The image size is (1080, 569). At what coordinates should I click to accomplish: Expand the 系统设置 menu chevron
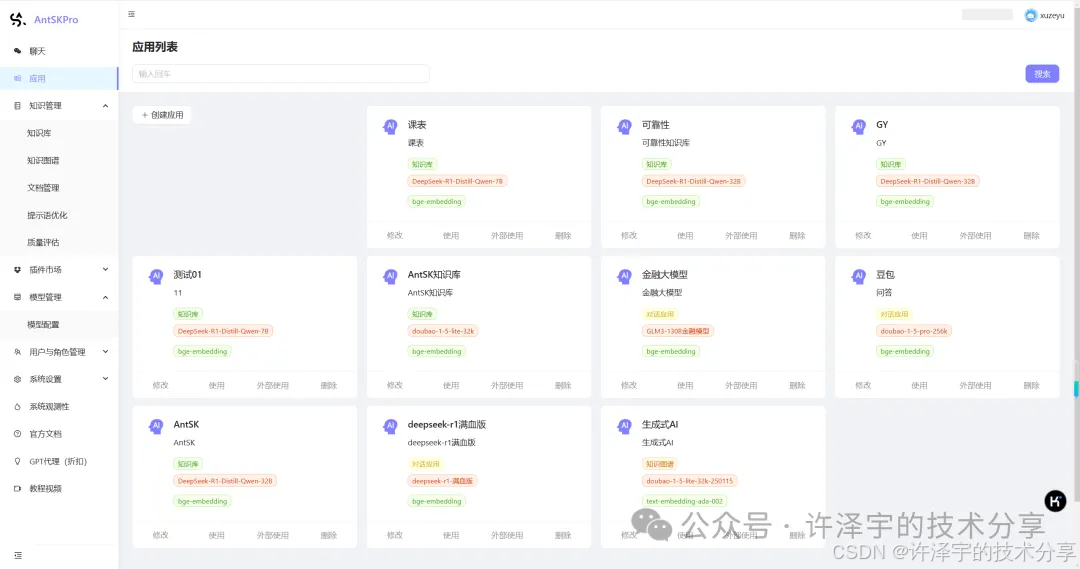click(x=105, y=379)
